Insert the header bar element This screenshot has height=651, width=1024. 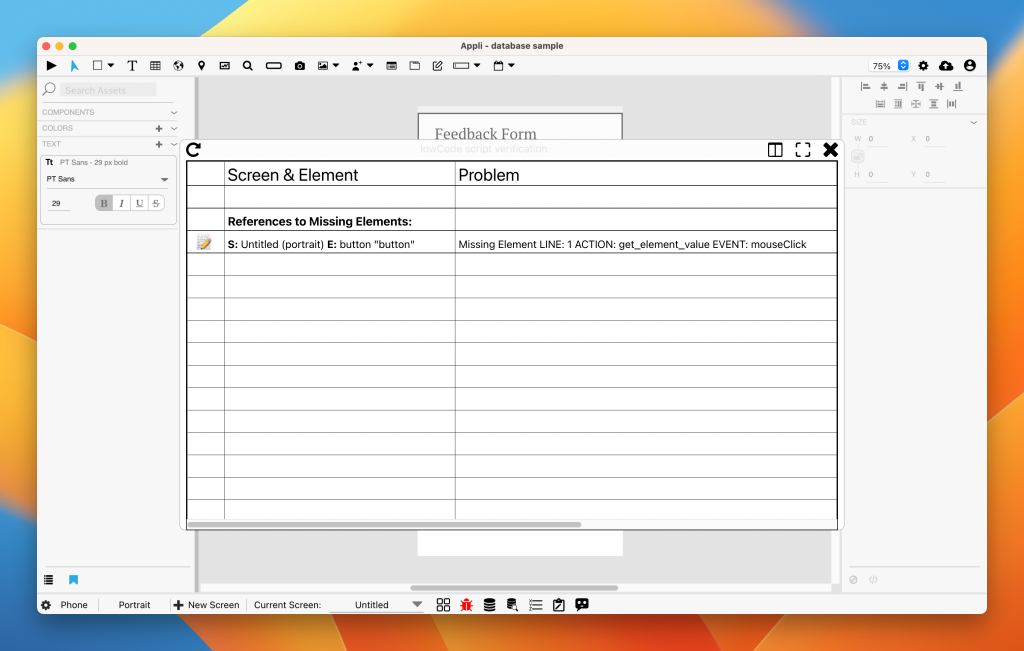point(392,65)
